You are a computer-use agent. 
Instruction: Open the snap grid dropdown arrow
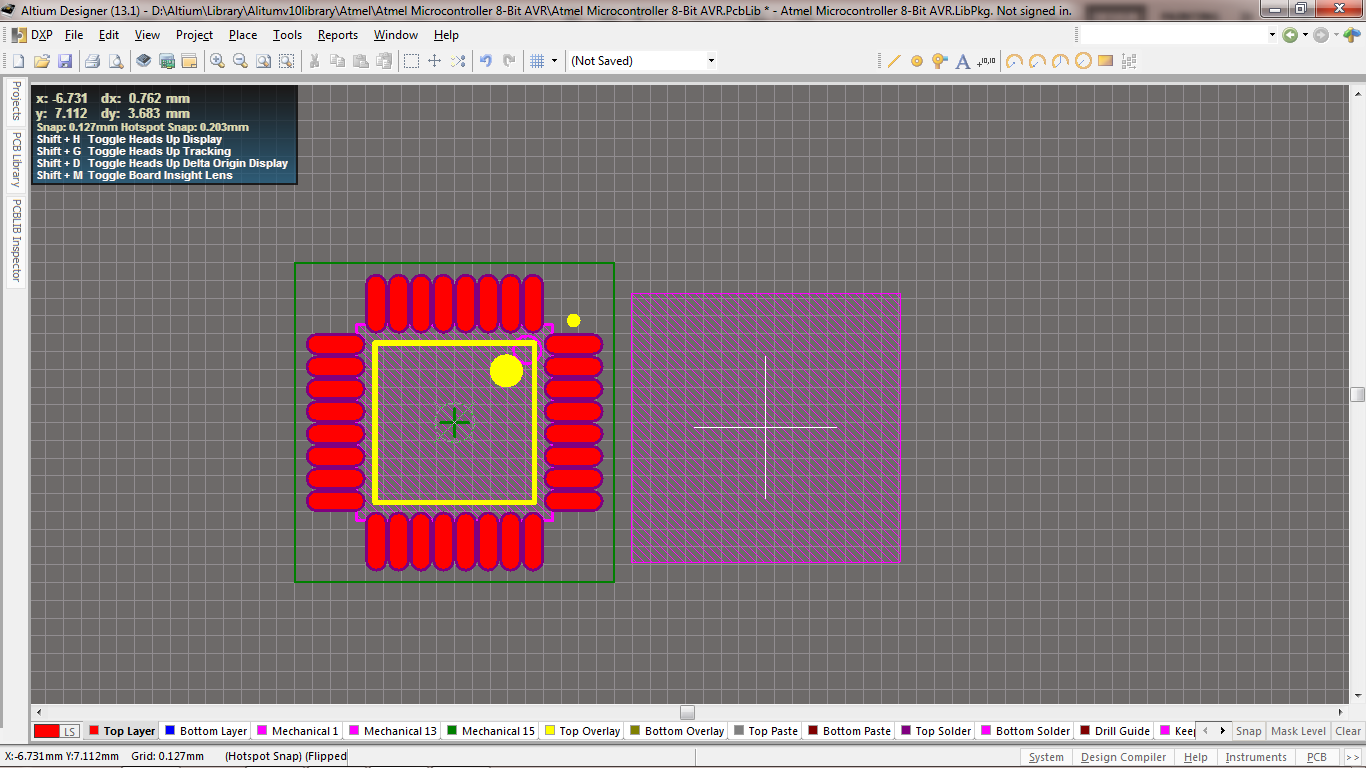point(555,60)
